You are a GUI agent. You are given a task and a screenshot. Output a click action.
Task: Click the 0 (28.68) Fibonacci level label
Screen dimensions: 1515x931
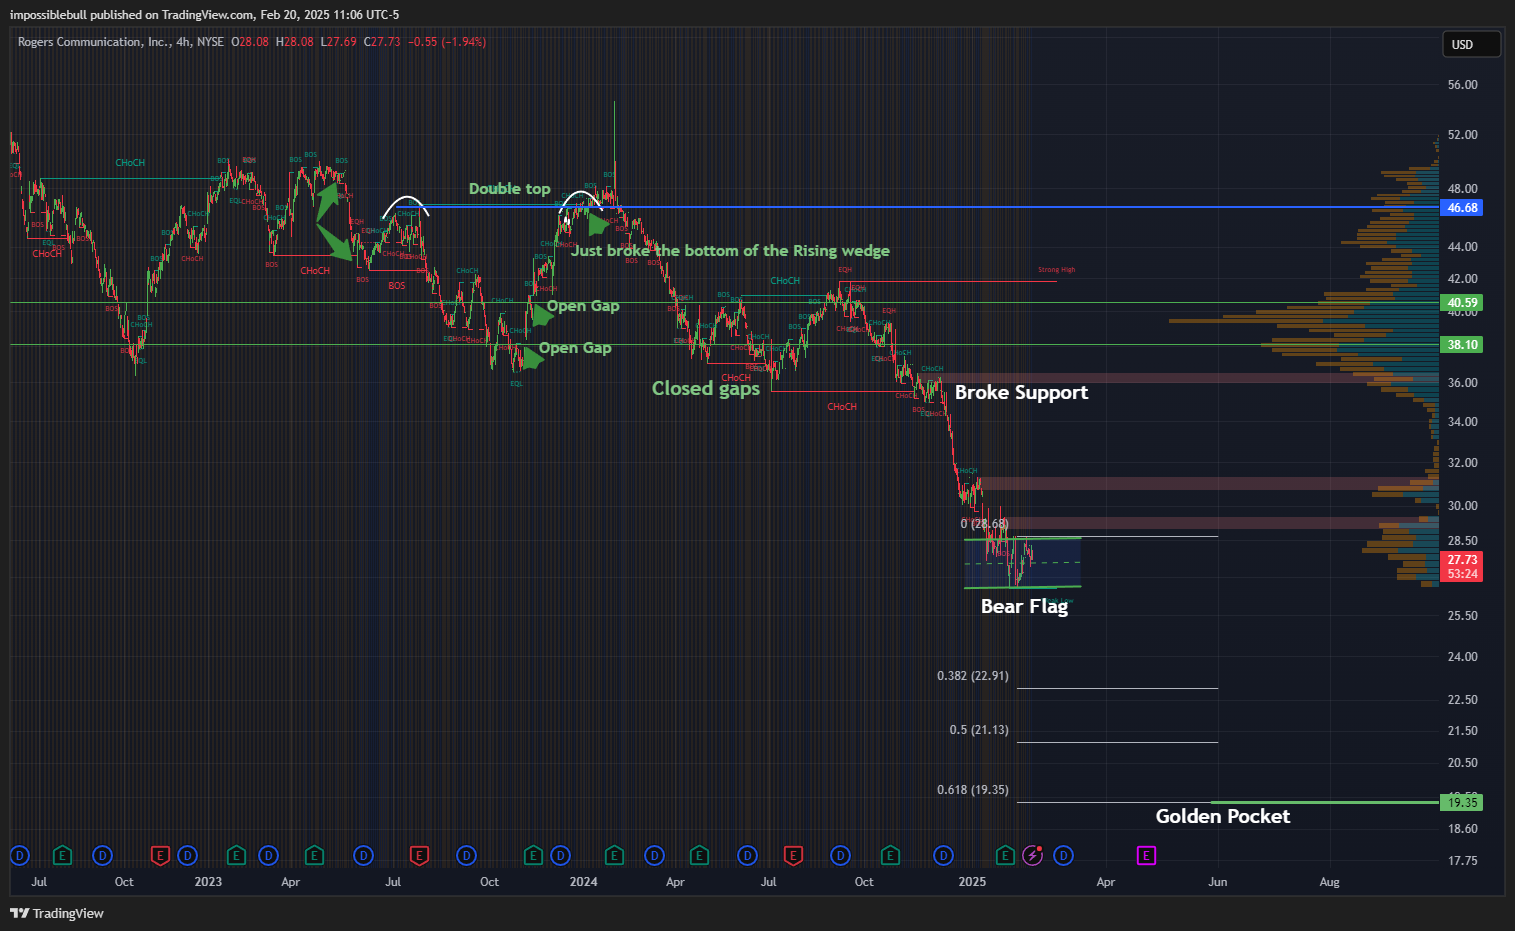pyautogui.click(x=984, y=523)
